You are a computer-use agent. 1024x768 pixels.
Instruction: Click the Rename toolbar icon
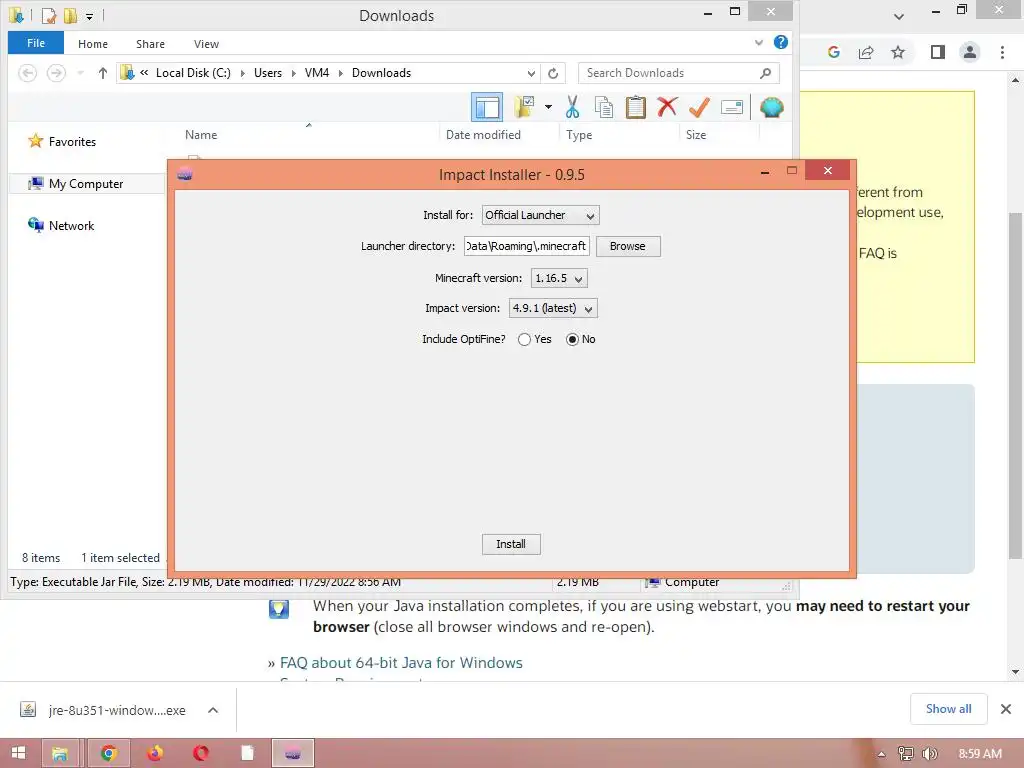[731, 107]
